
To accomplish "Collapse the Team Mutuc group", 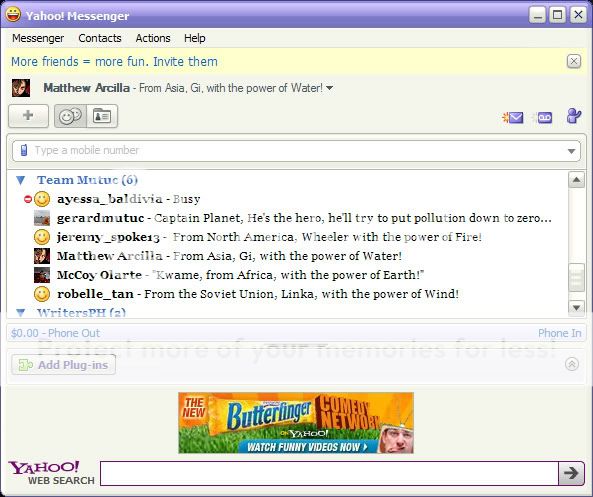I will point(21,180).
